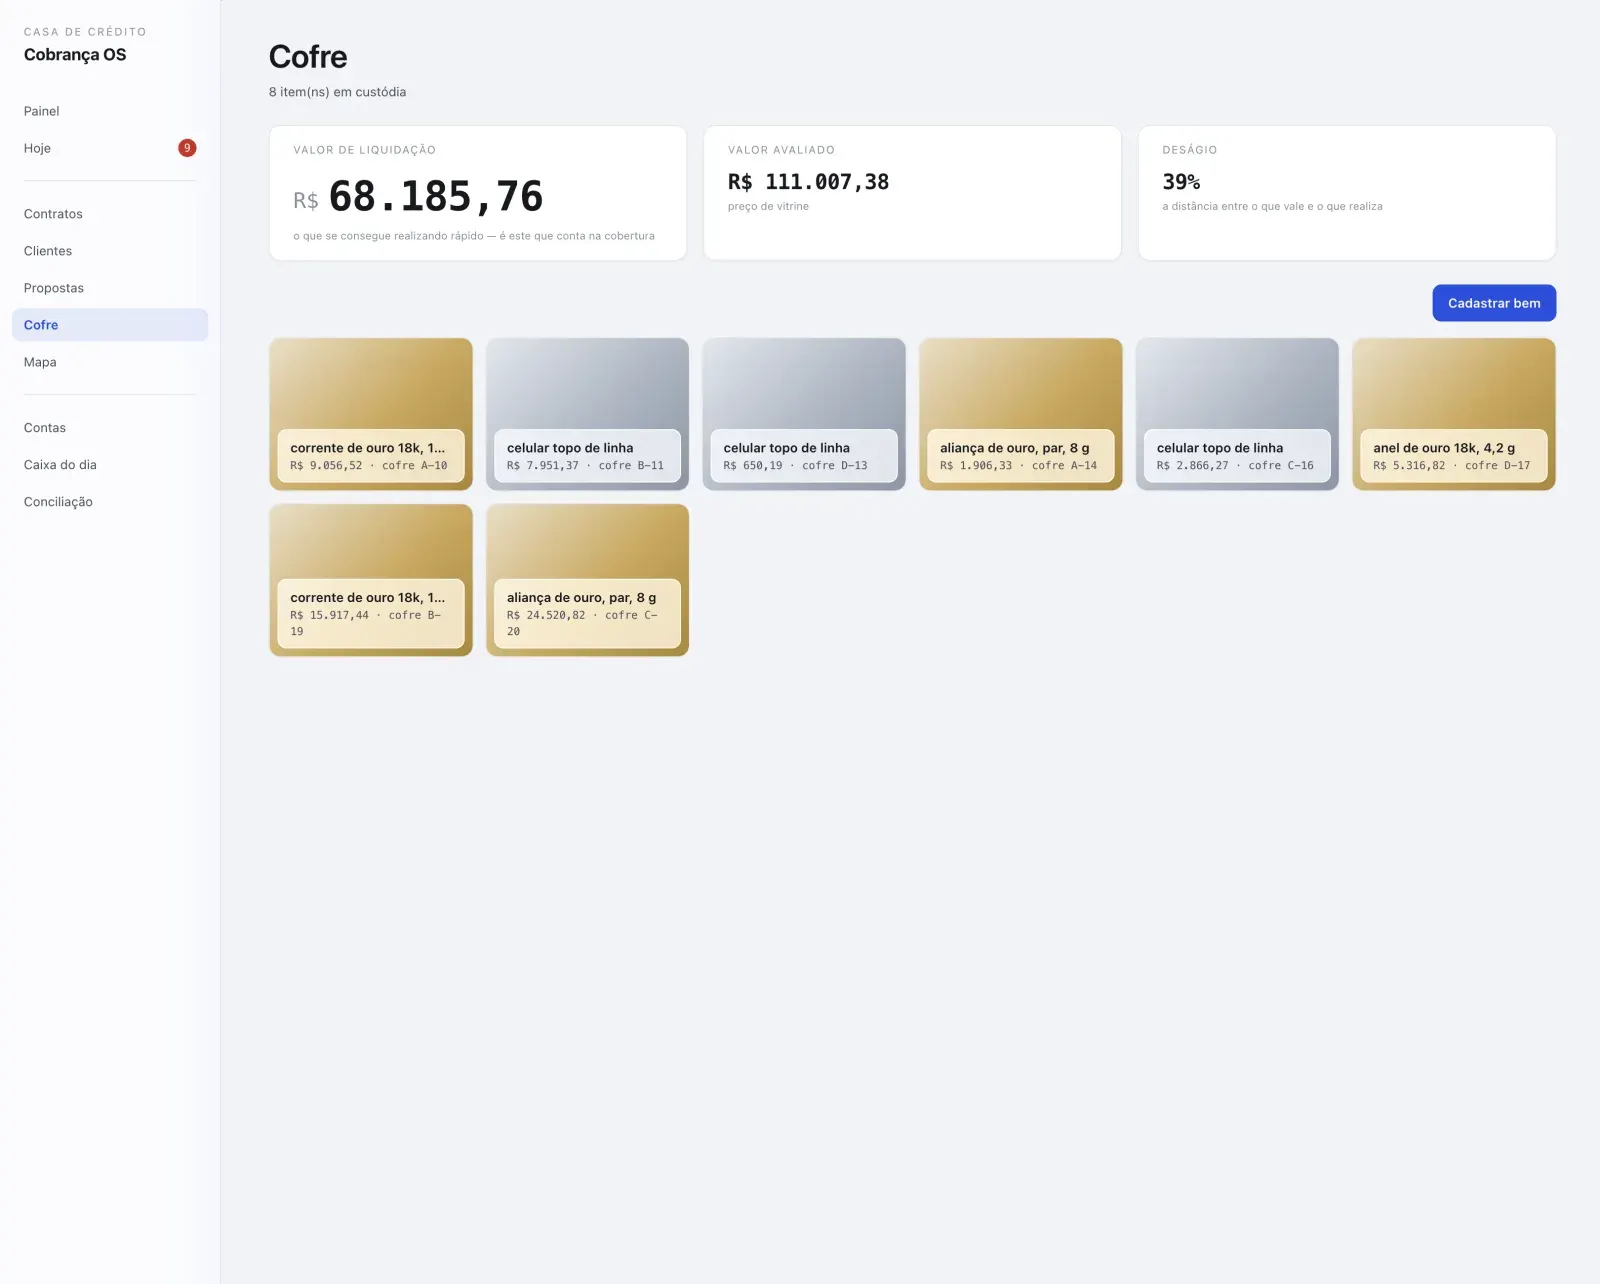Image resolution: width=1600 pixels, height=1284 pixels.
Task: Click the red 9 badge next to Hoje
Action: tap(187, 148)
